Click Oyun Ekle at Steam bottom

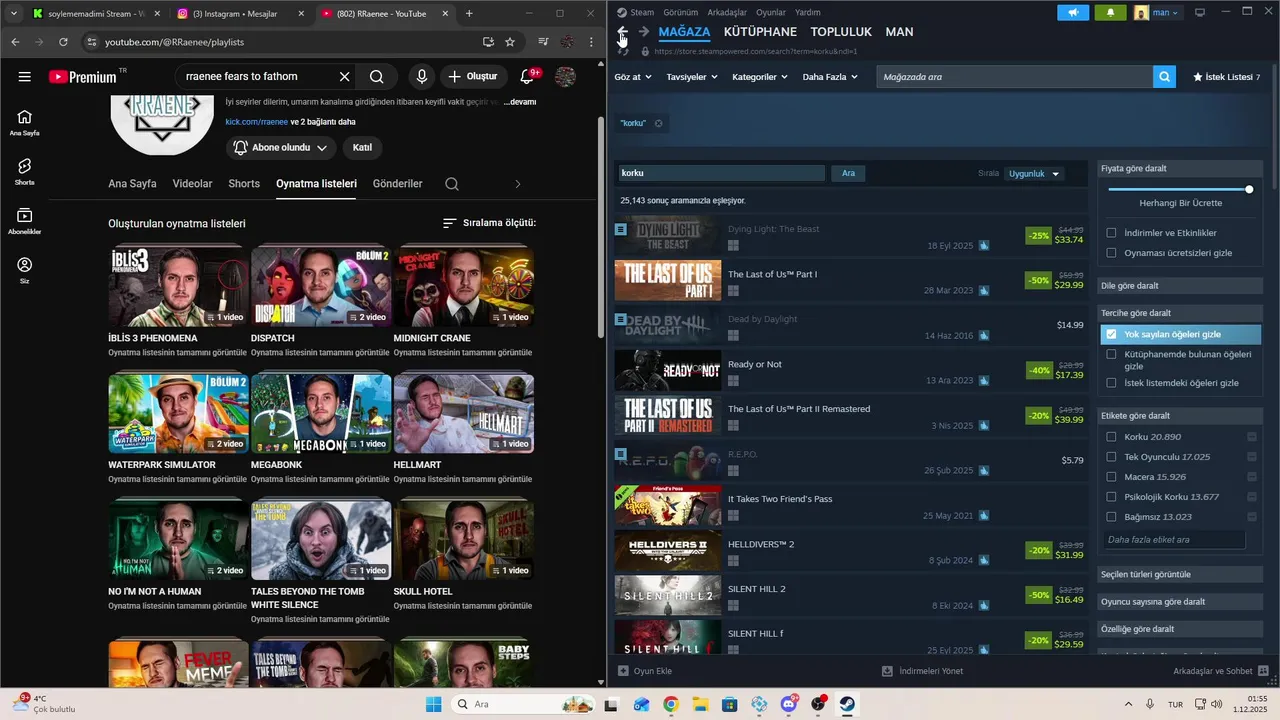point(645,671)
